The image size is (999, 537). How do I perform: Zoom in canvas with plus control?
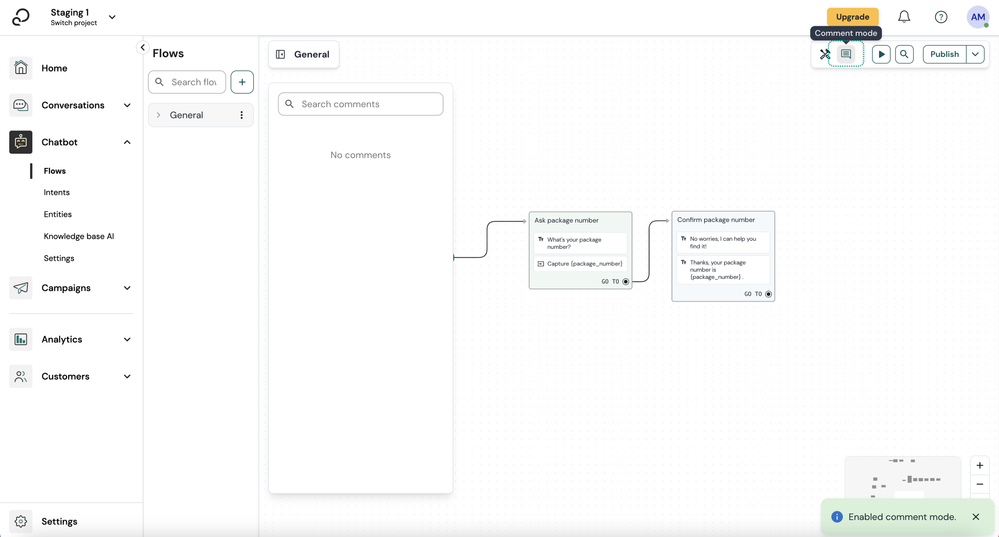pos(980,466)
